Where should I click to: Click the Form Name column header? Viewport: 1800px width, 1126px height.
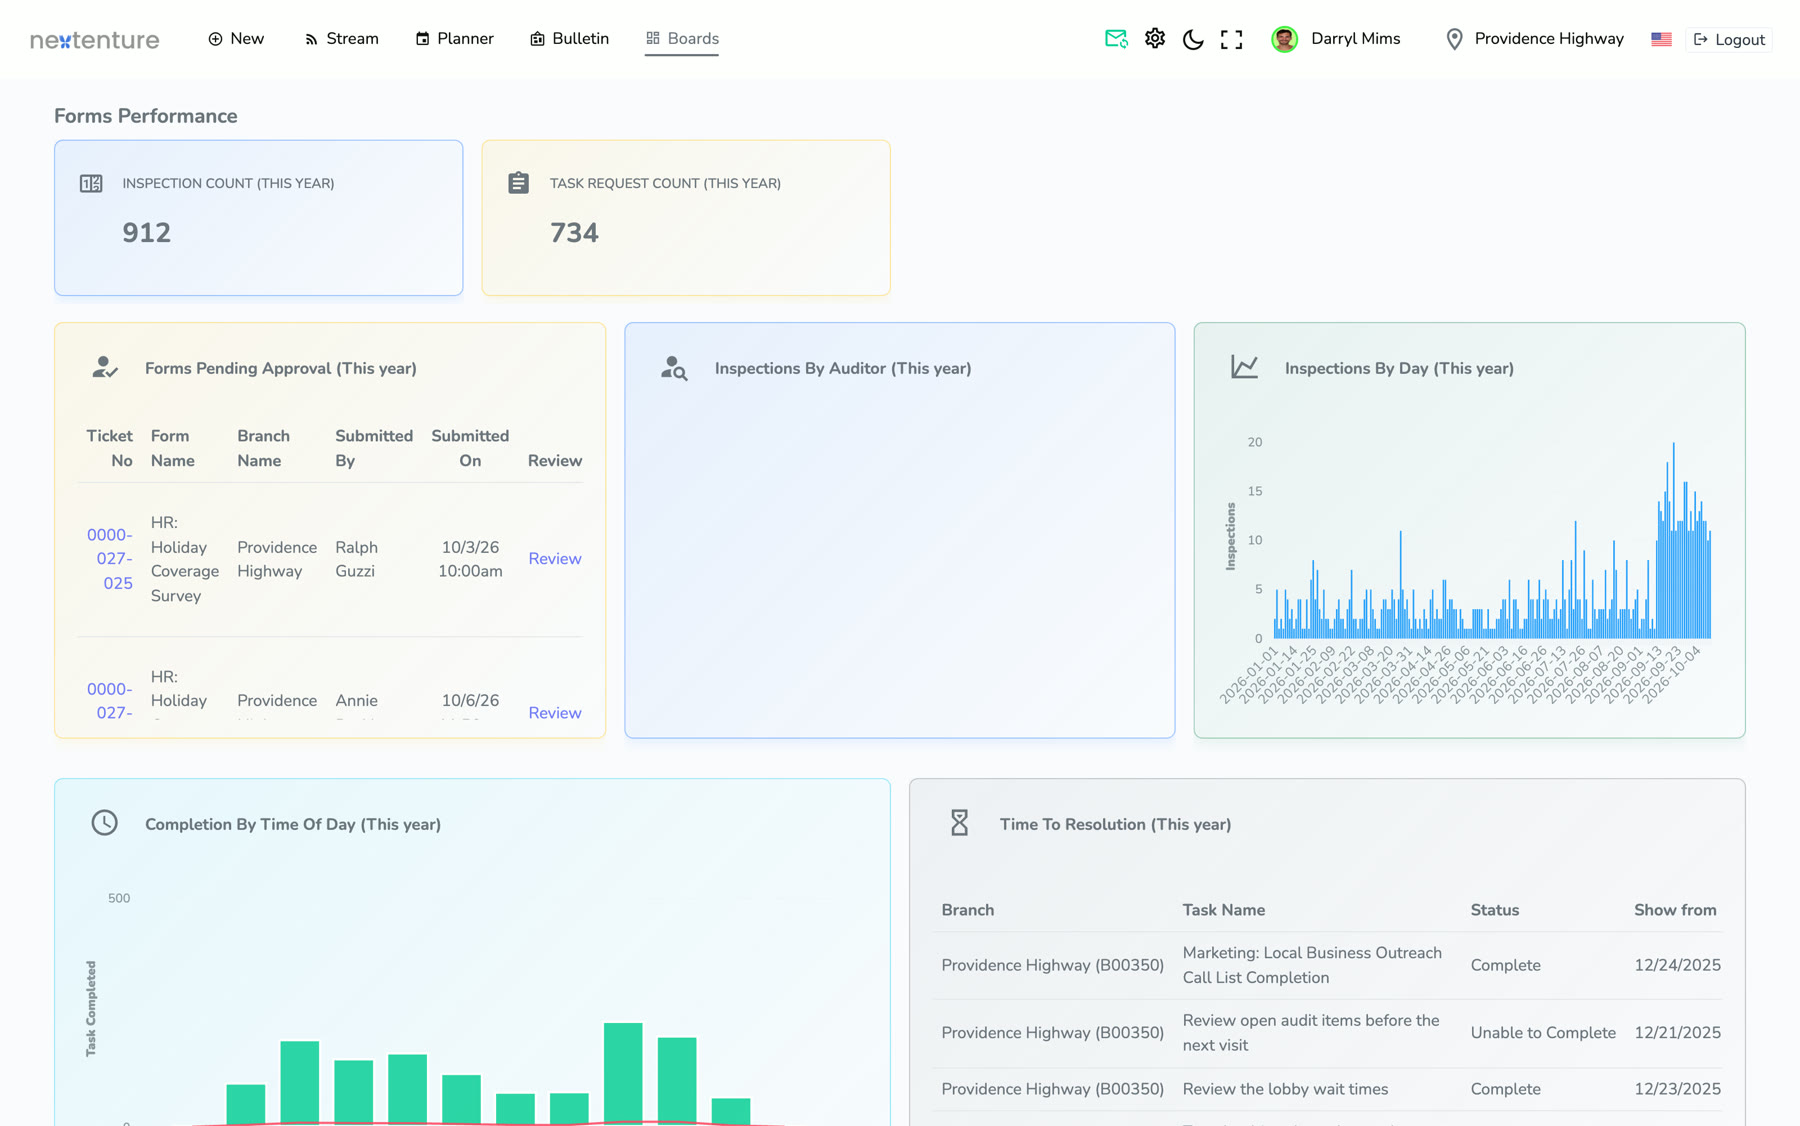tap(173, 448)
